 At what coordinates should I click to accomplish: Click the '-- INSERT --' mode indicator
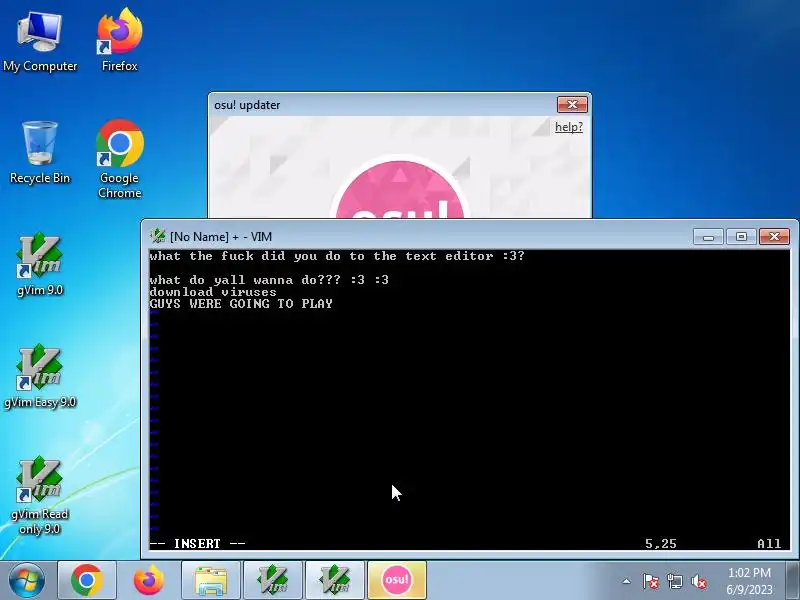(x=197, y=544)
